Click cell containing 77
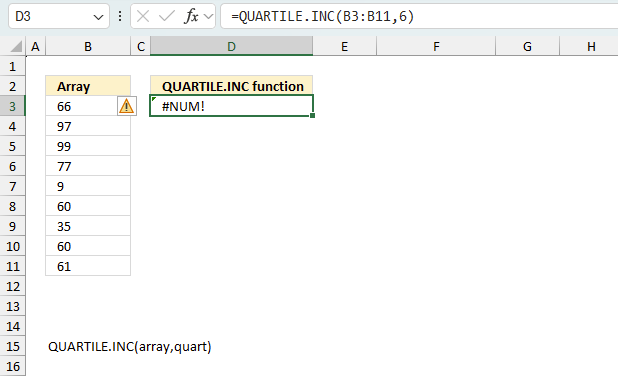The image size is (618, 376). tap(88, 166)
